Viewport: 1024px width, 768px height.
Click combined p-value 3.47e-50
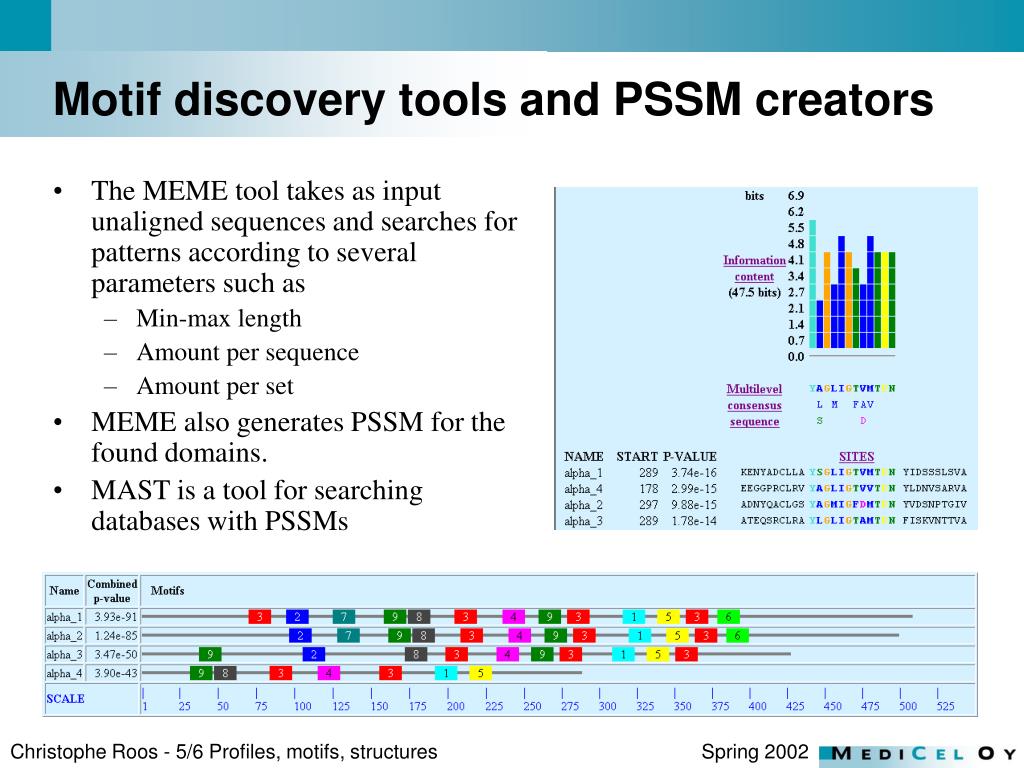[116, 655]
